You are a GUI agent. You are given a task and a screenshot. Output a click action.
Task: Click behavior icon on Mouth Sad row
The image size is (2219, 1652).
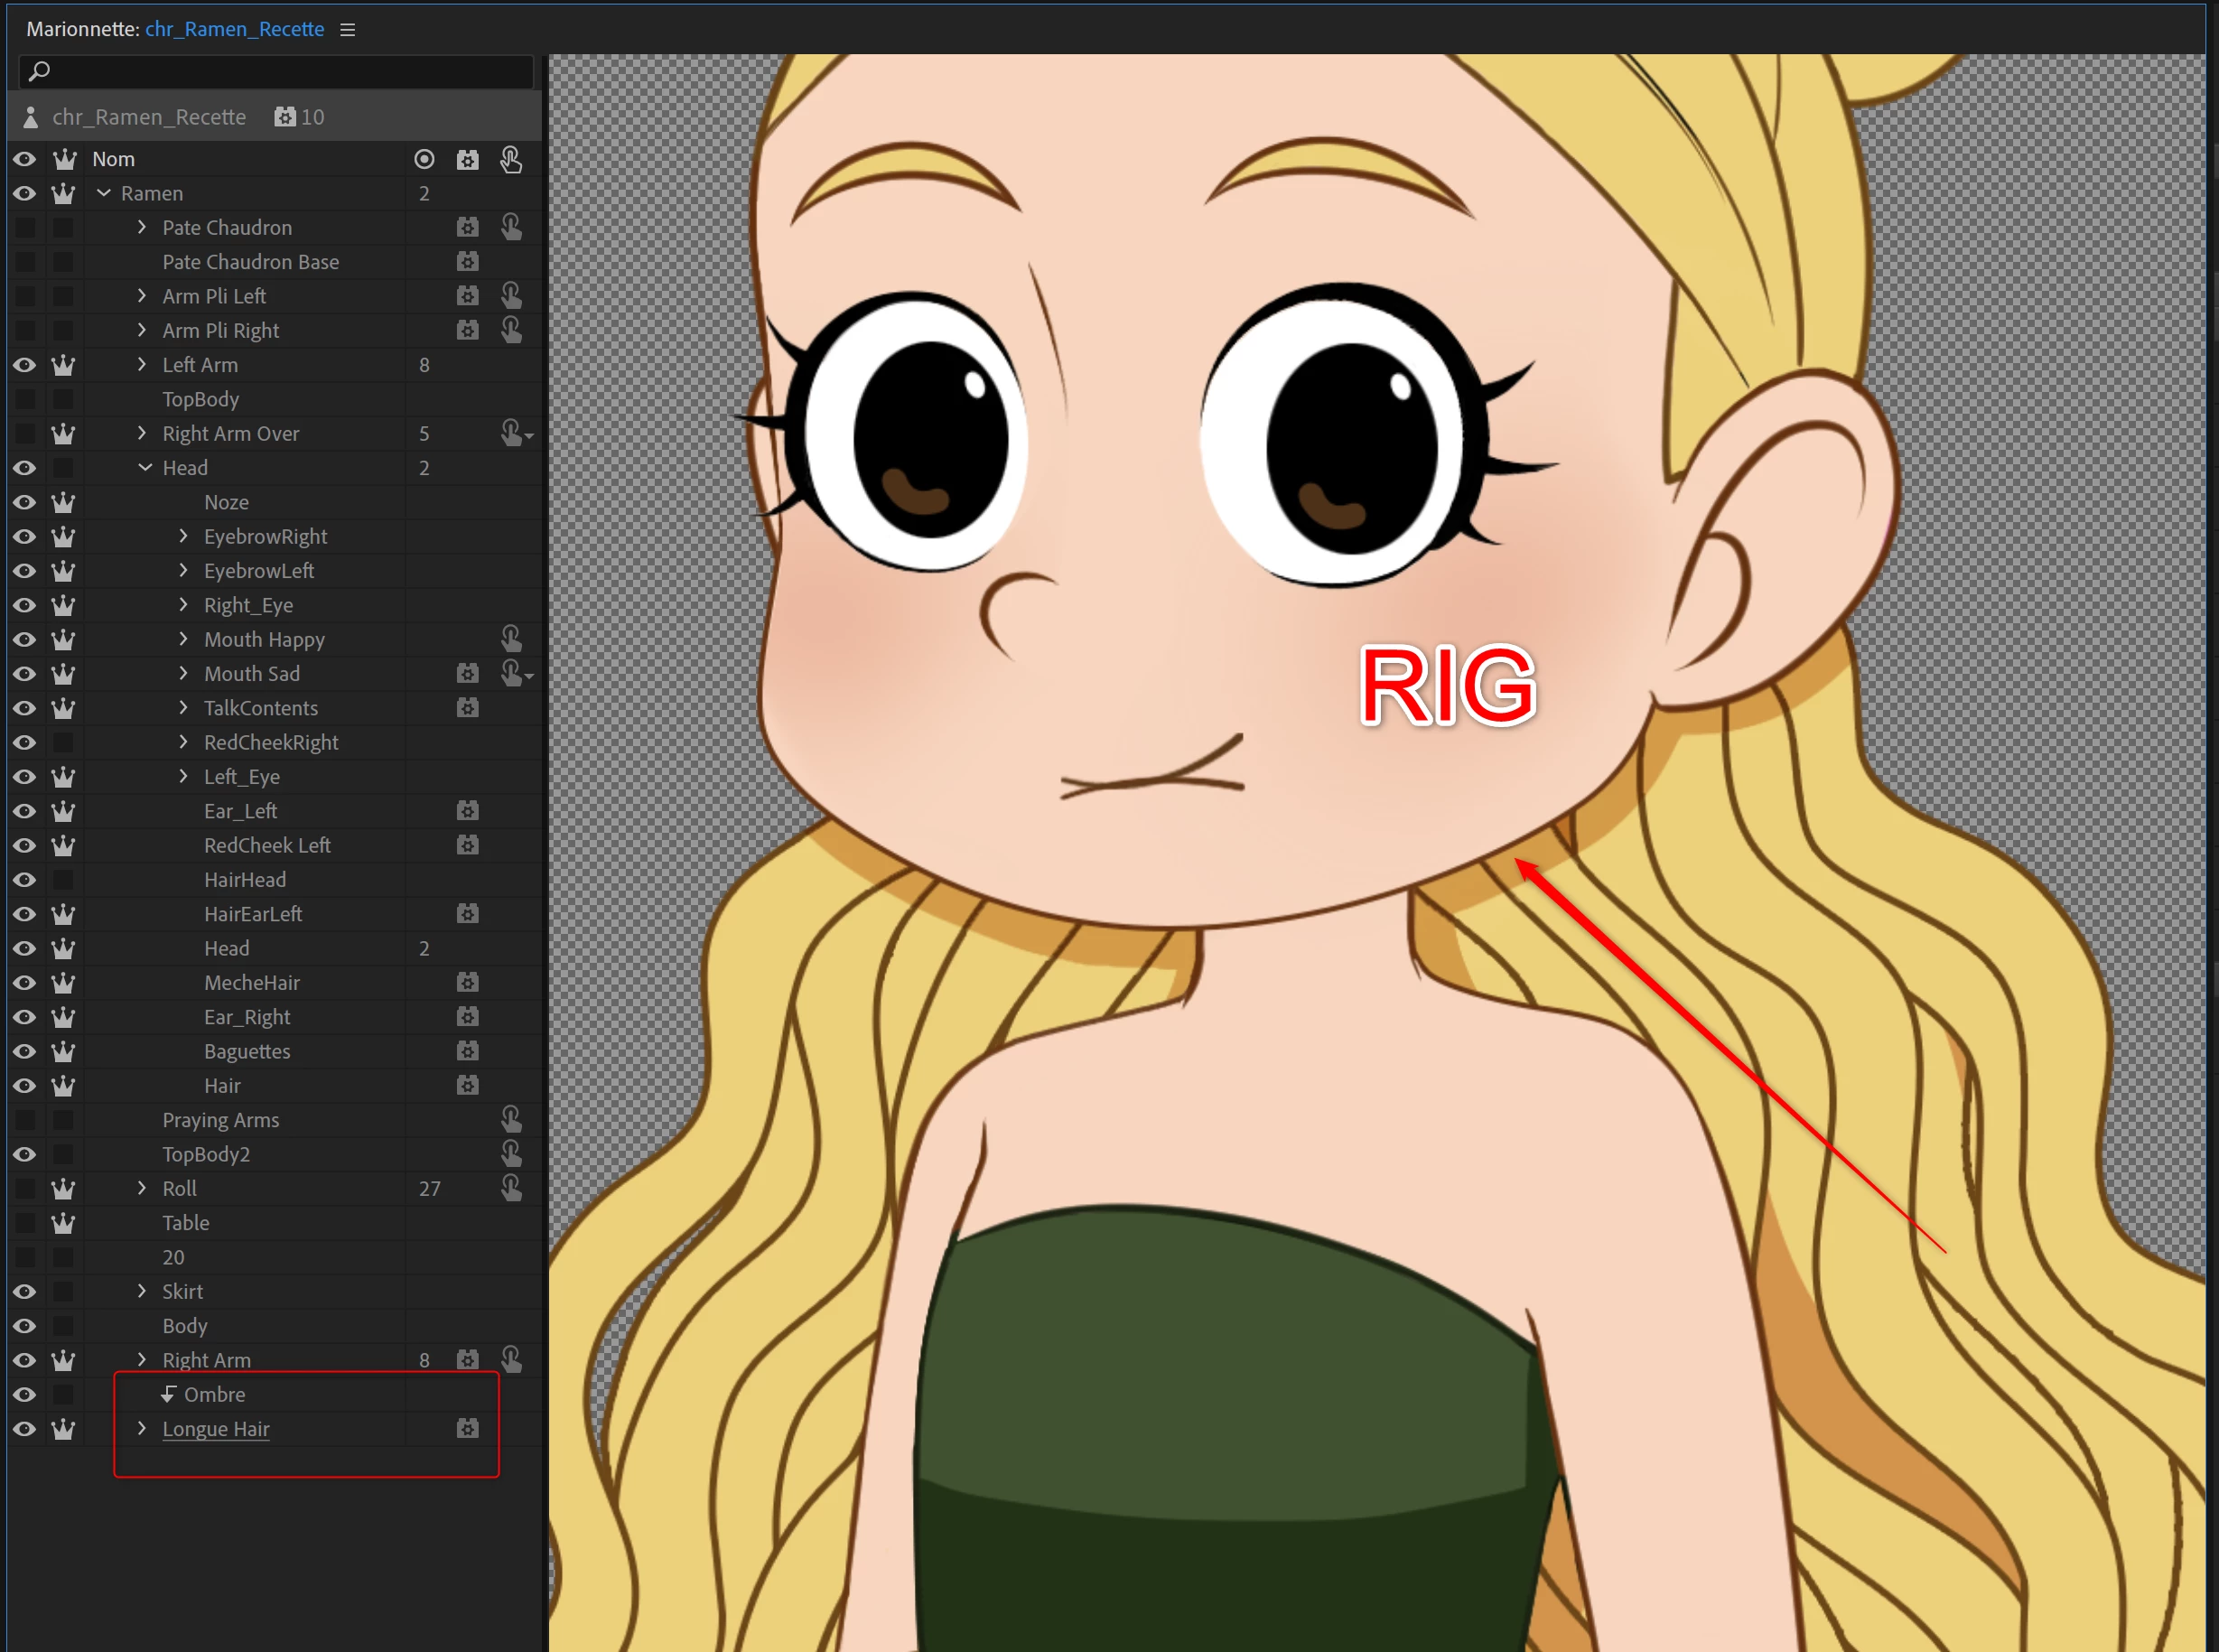[x=467, y=674]
